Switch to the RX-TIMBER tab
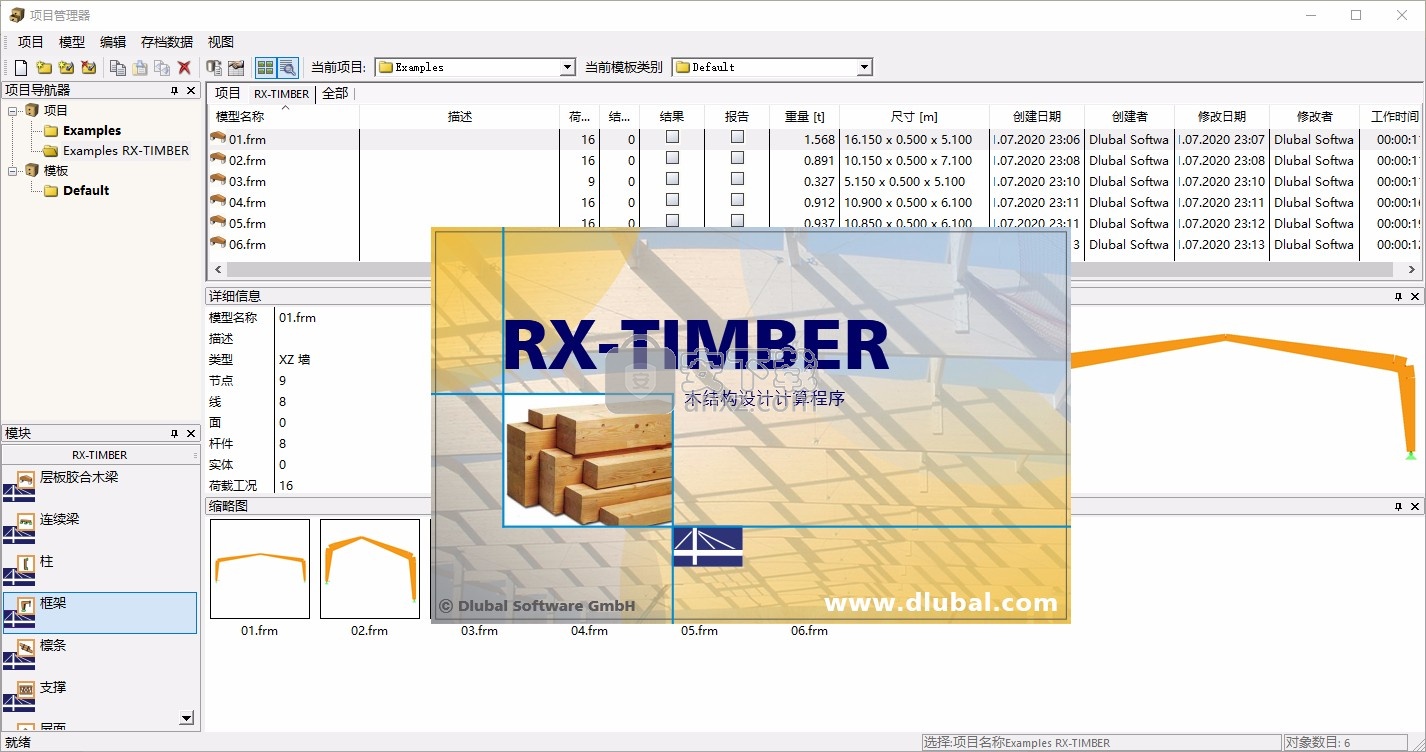The height and width of the screenshot is (752, 1426). [x=282, y=94]
